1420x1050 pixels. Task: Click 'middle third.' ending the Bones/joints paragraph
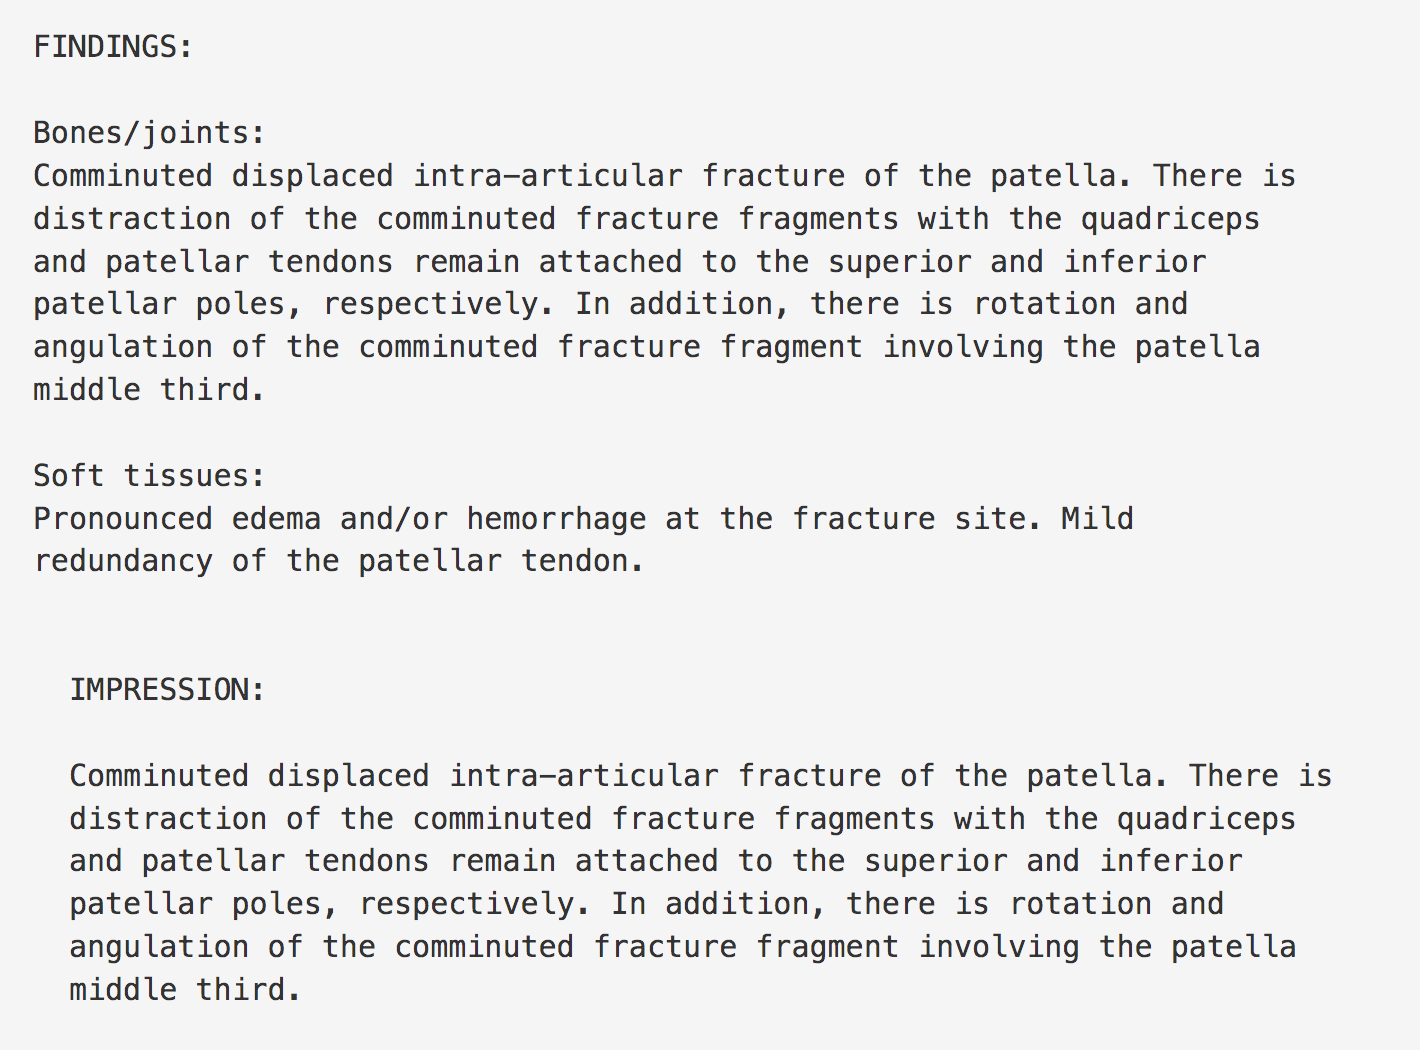click(149, 390)
